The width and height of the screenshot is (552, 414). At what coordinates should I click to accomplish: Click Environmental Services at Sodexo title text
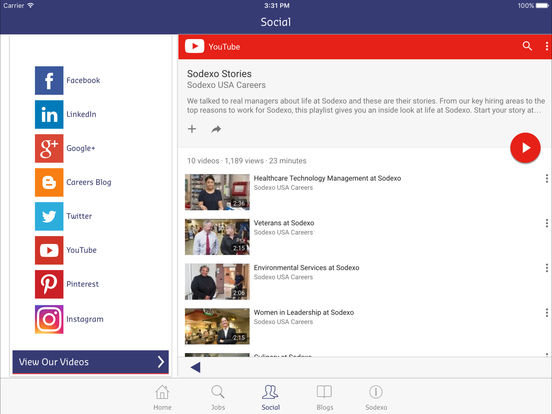[x=307, y=268]
